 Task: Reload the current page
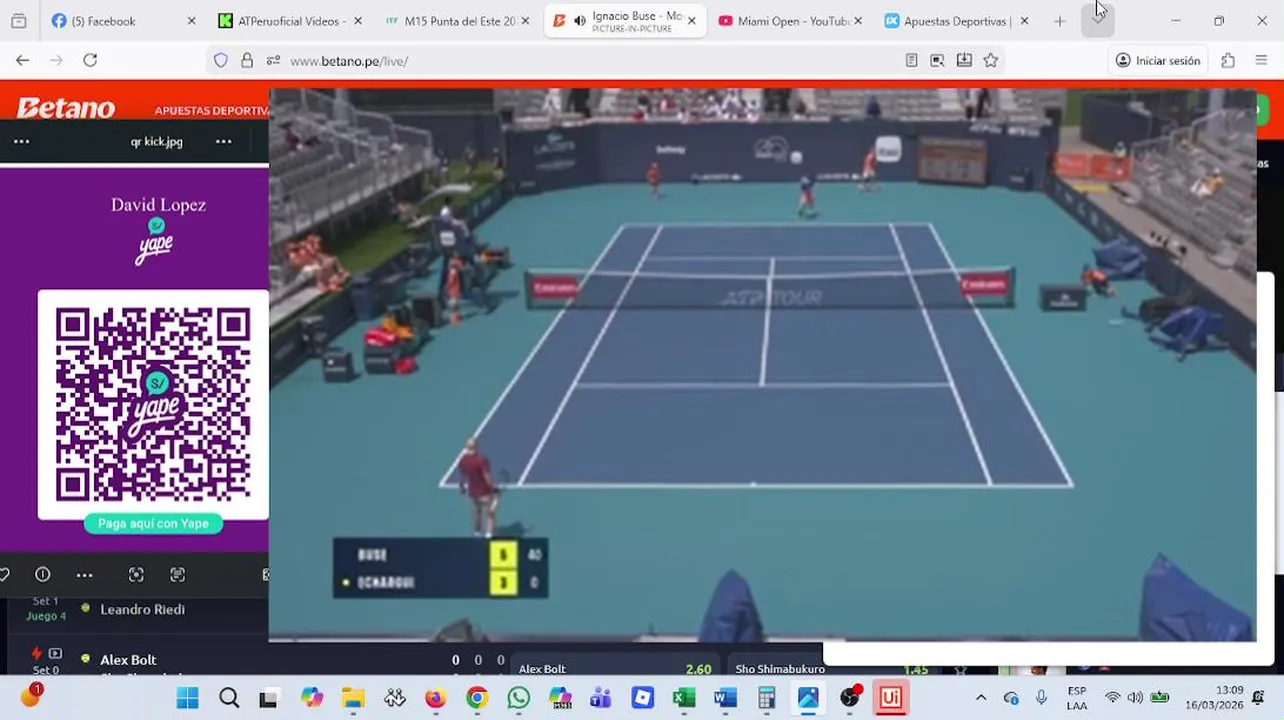pyautogui.click(x=90, y=60)
